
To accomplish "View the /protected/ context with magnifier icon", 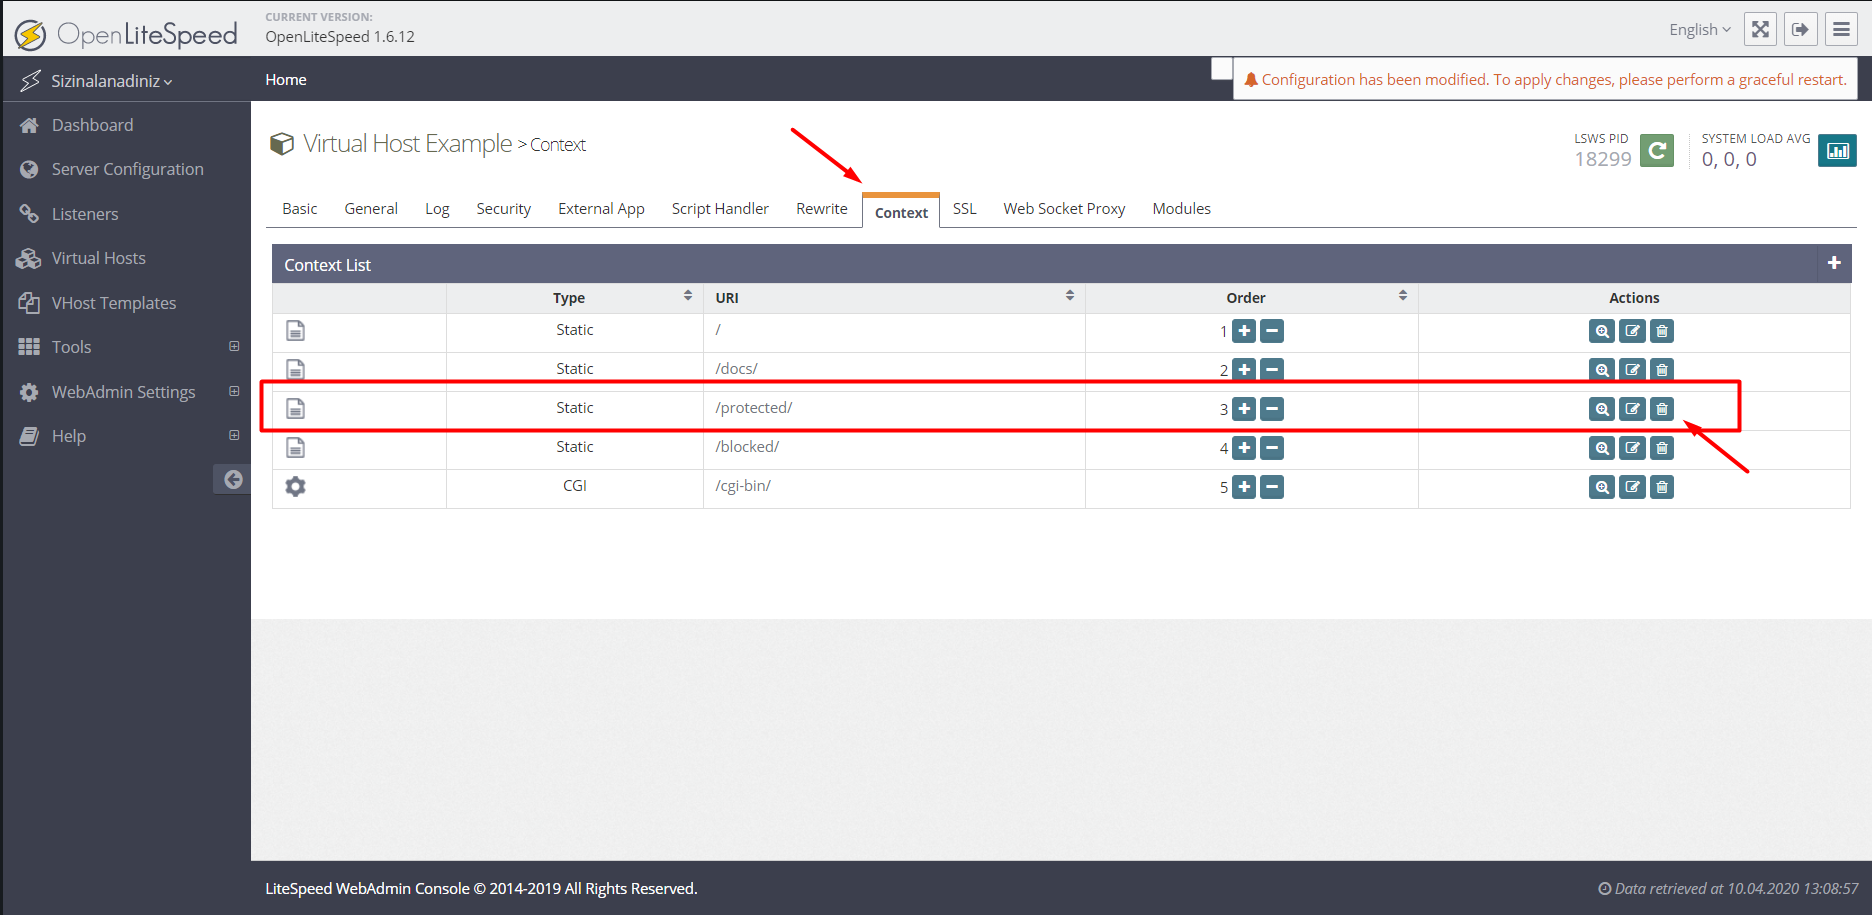I will tap(1602, 409).
